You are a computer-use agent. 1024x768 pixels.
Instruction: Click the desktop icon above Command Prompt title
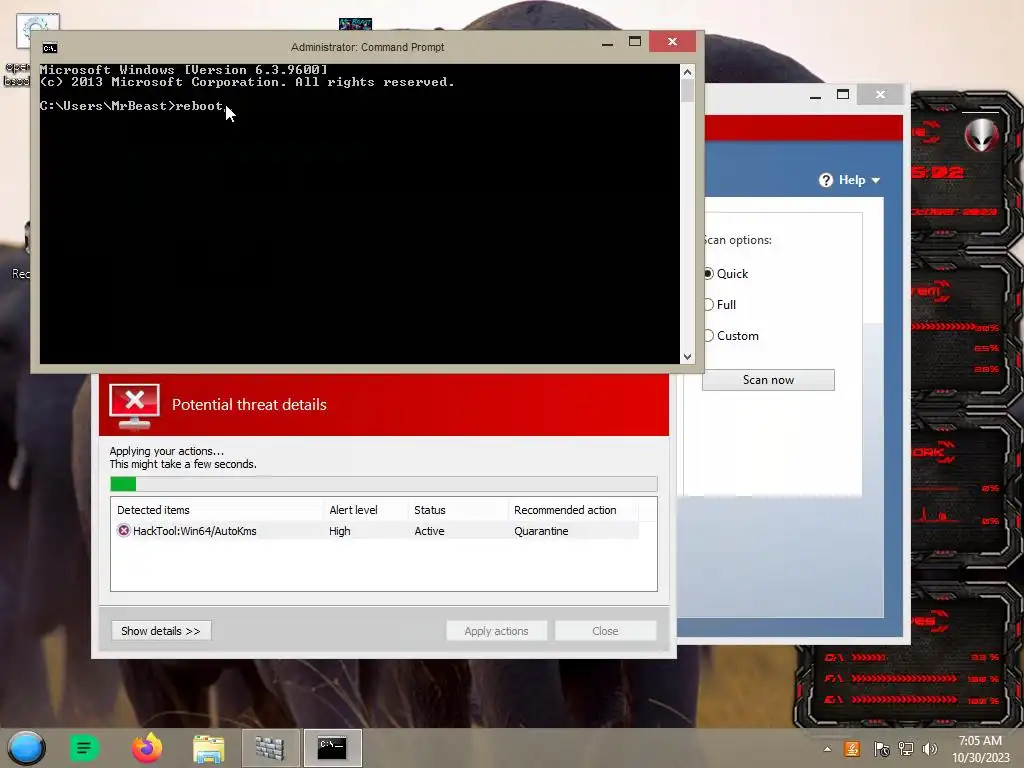click(x=355, y=24)
